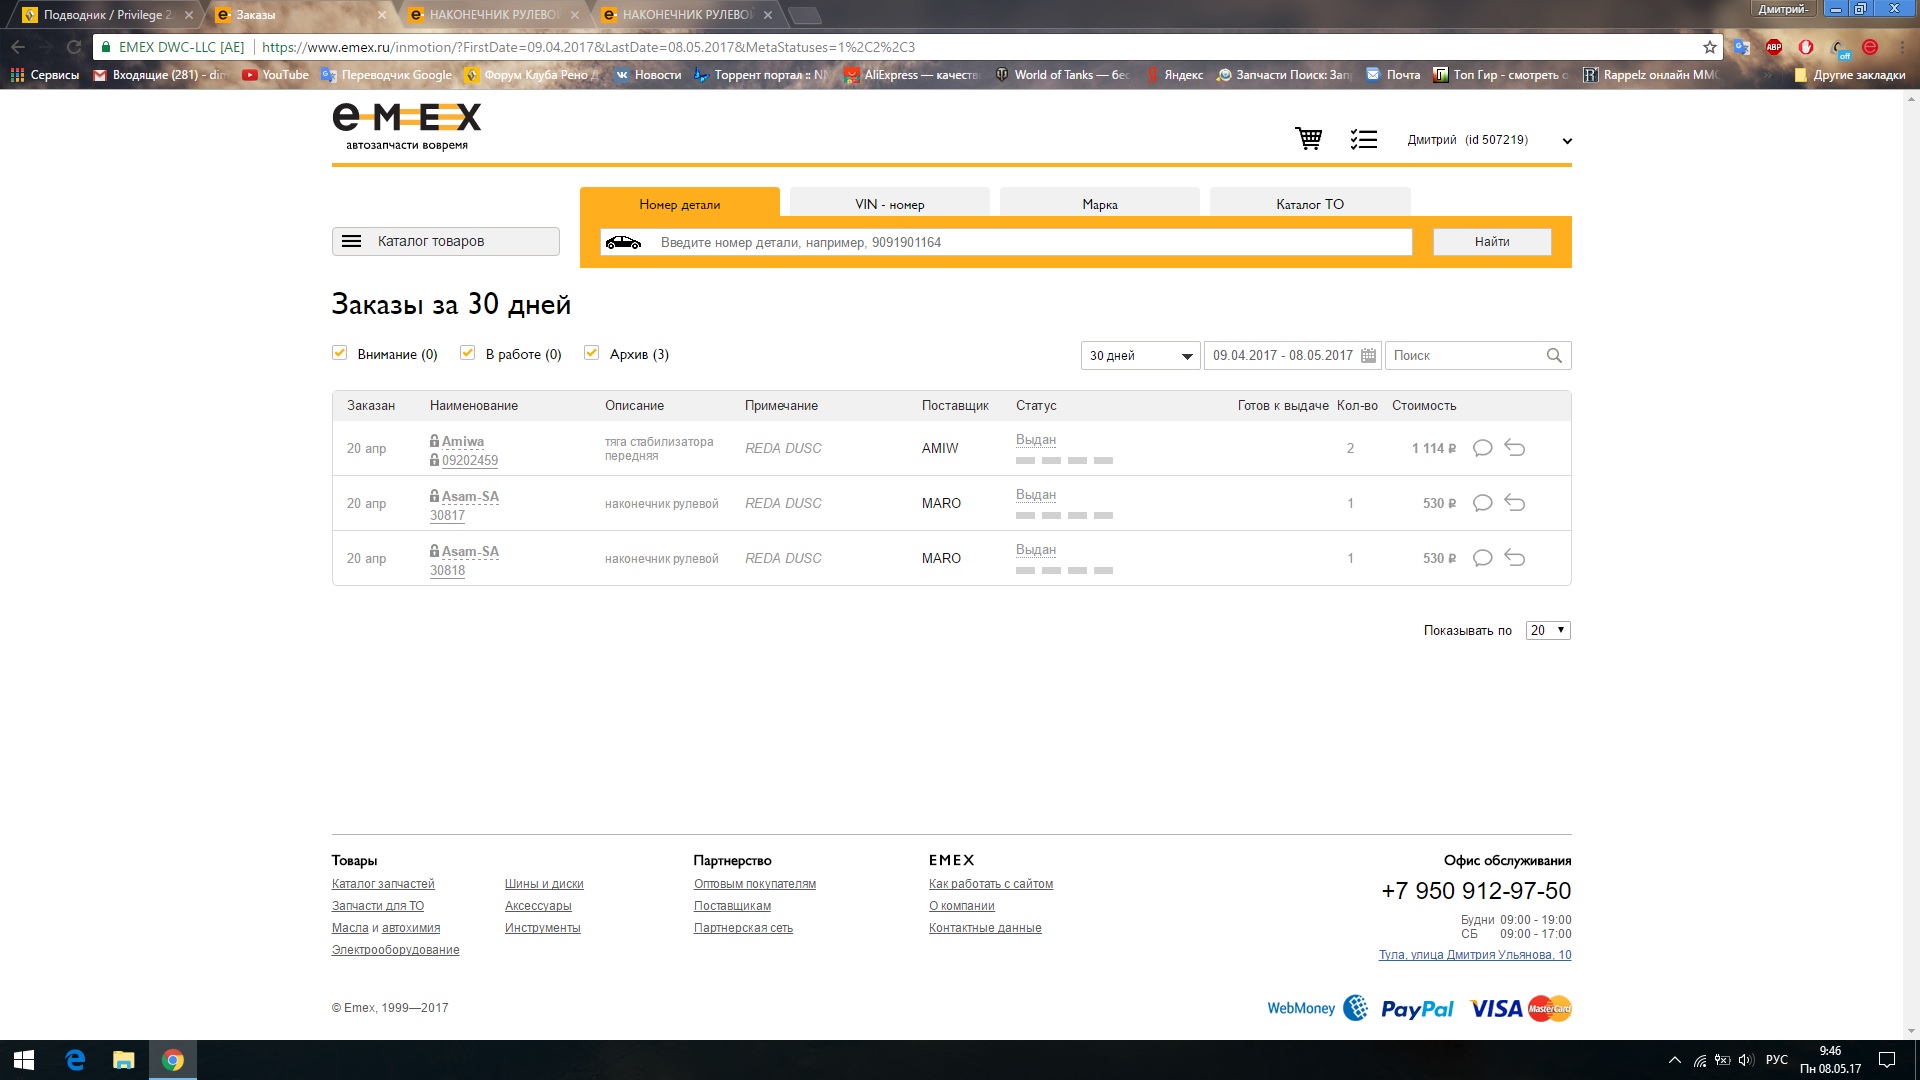
Task: Click the part number input field
Action: point(1030,242)
